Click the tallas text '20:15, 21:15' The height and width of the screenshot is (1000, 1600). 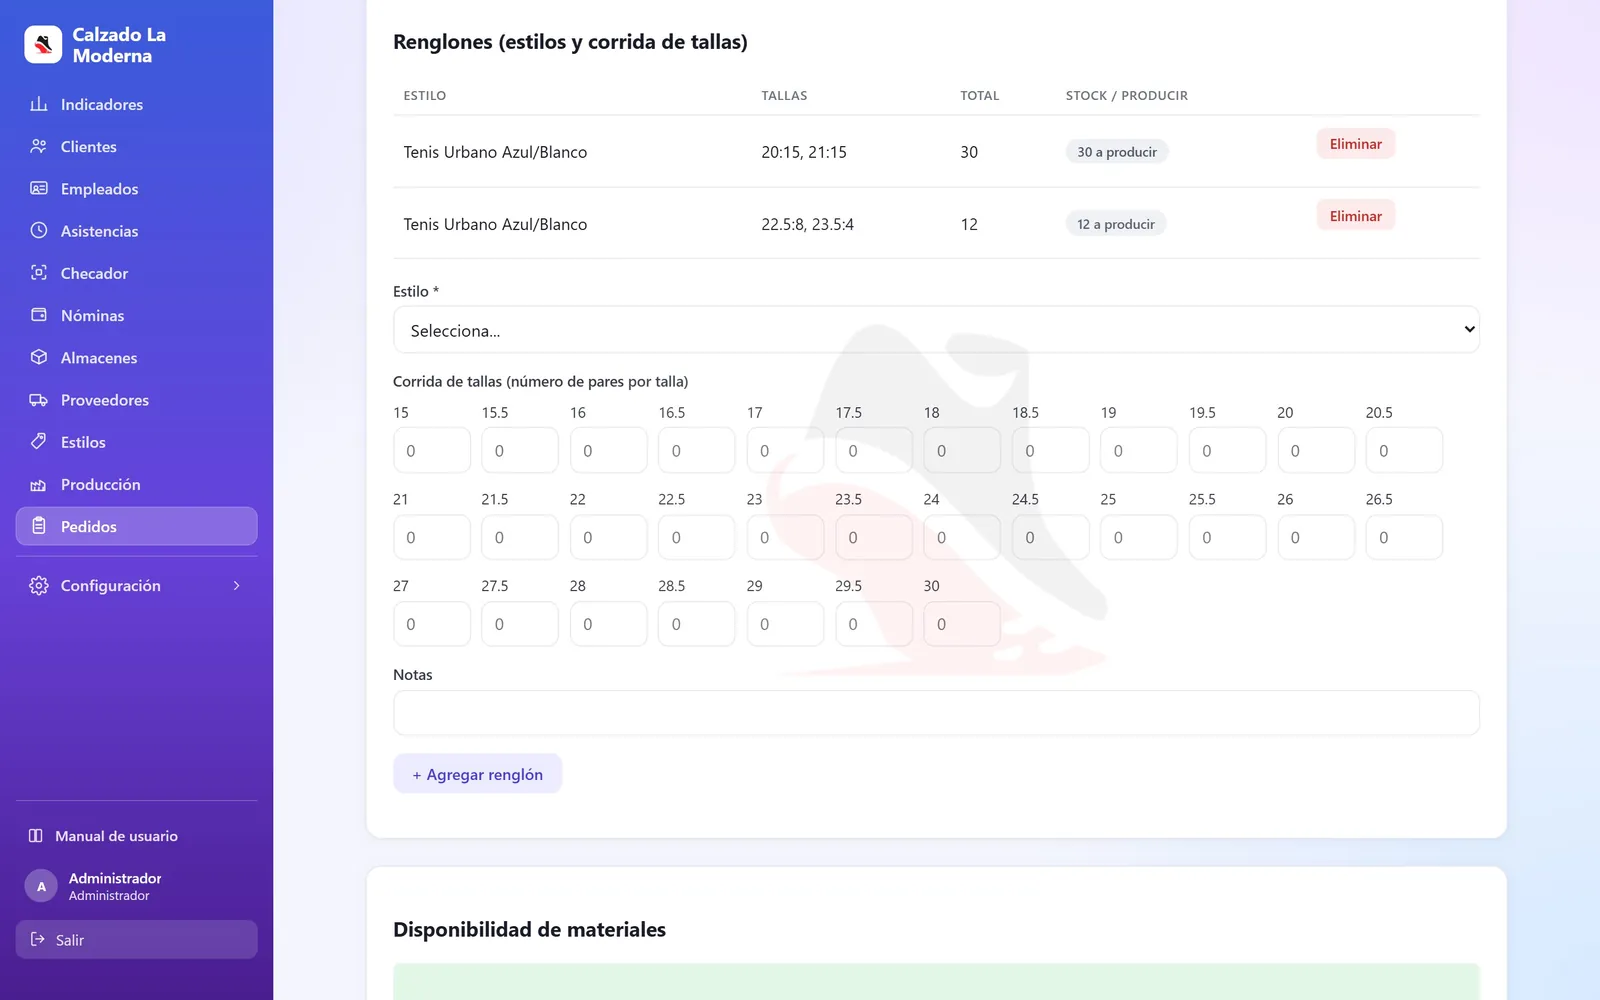coord(804,152)
